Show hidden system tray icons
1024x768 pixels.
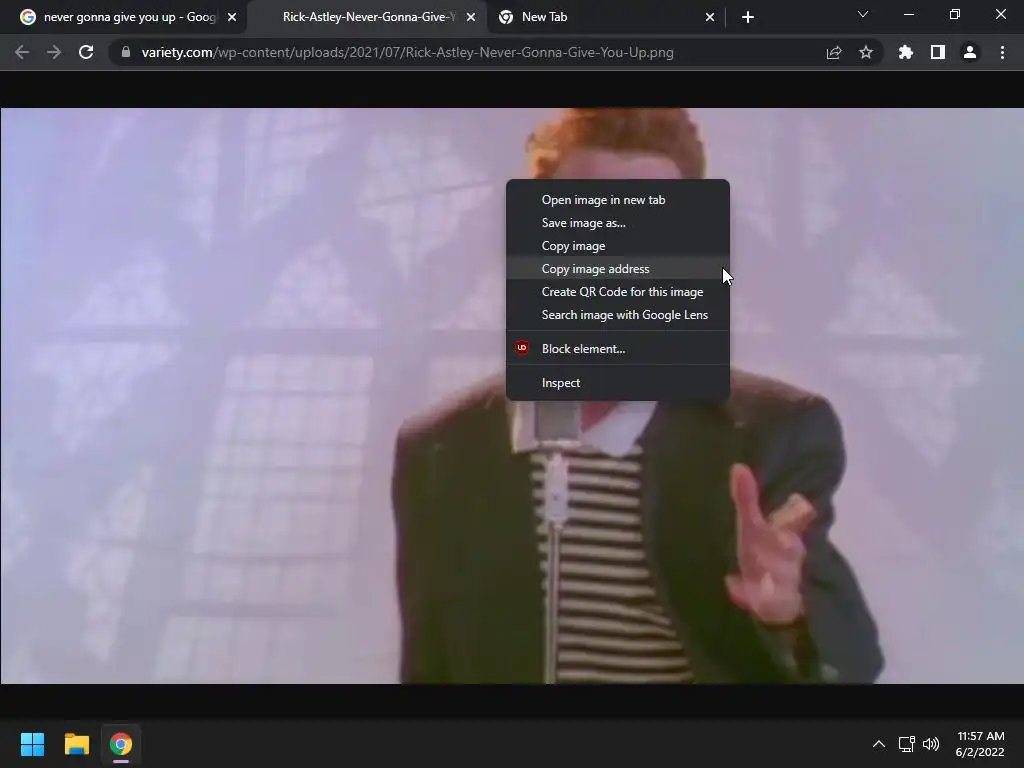(879, 744)
